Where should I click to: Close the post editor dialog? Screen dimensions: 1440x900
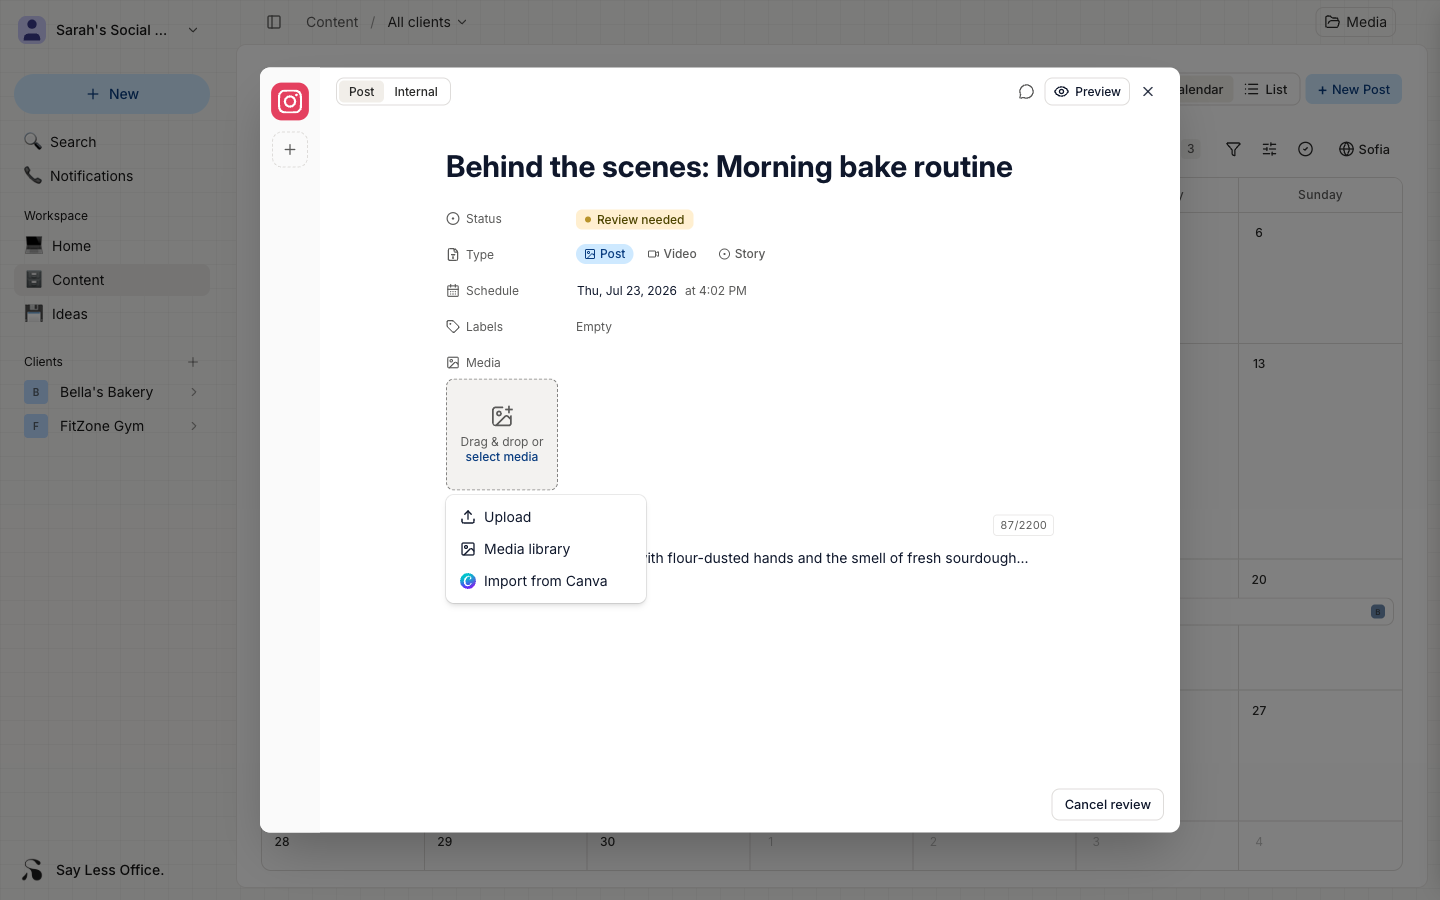click(1148, 92)
